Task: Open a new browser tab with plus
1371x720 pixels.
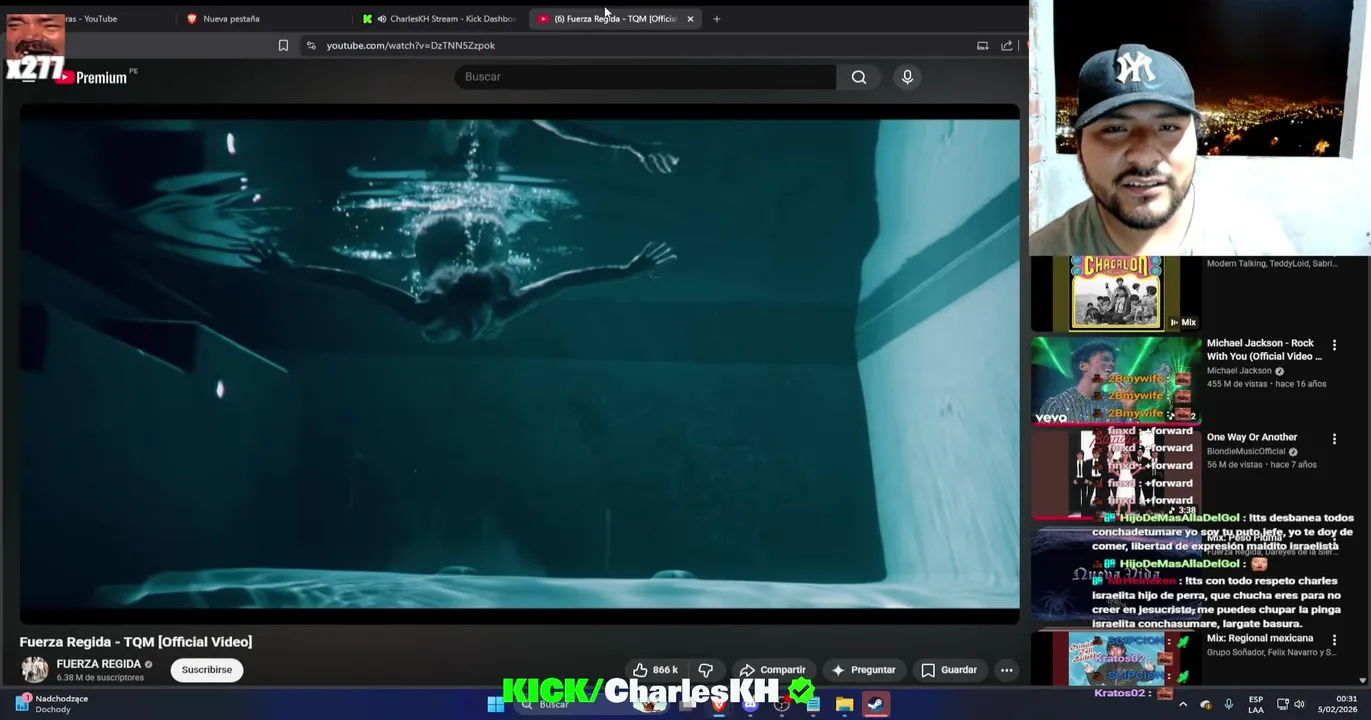Action: [x=716, y=18]
